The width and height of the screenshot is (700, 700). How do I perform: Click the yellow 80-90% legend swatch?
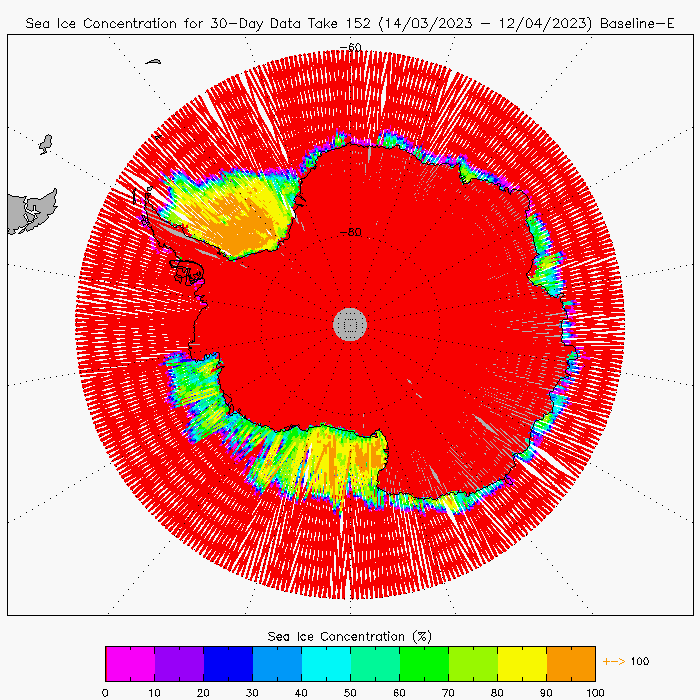(x=521, y=663)
